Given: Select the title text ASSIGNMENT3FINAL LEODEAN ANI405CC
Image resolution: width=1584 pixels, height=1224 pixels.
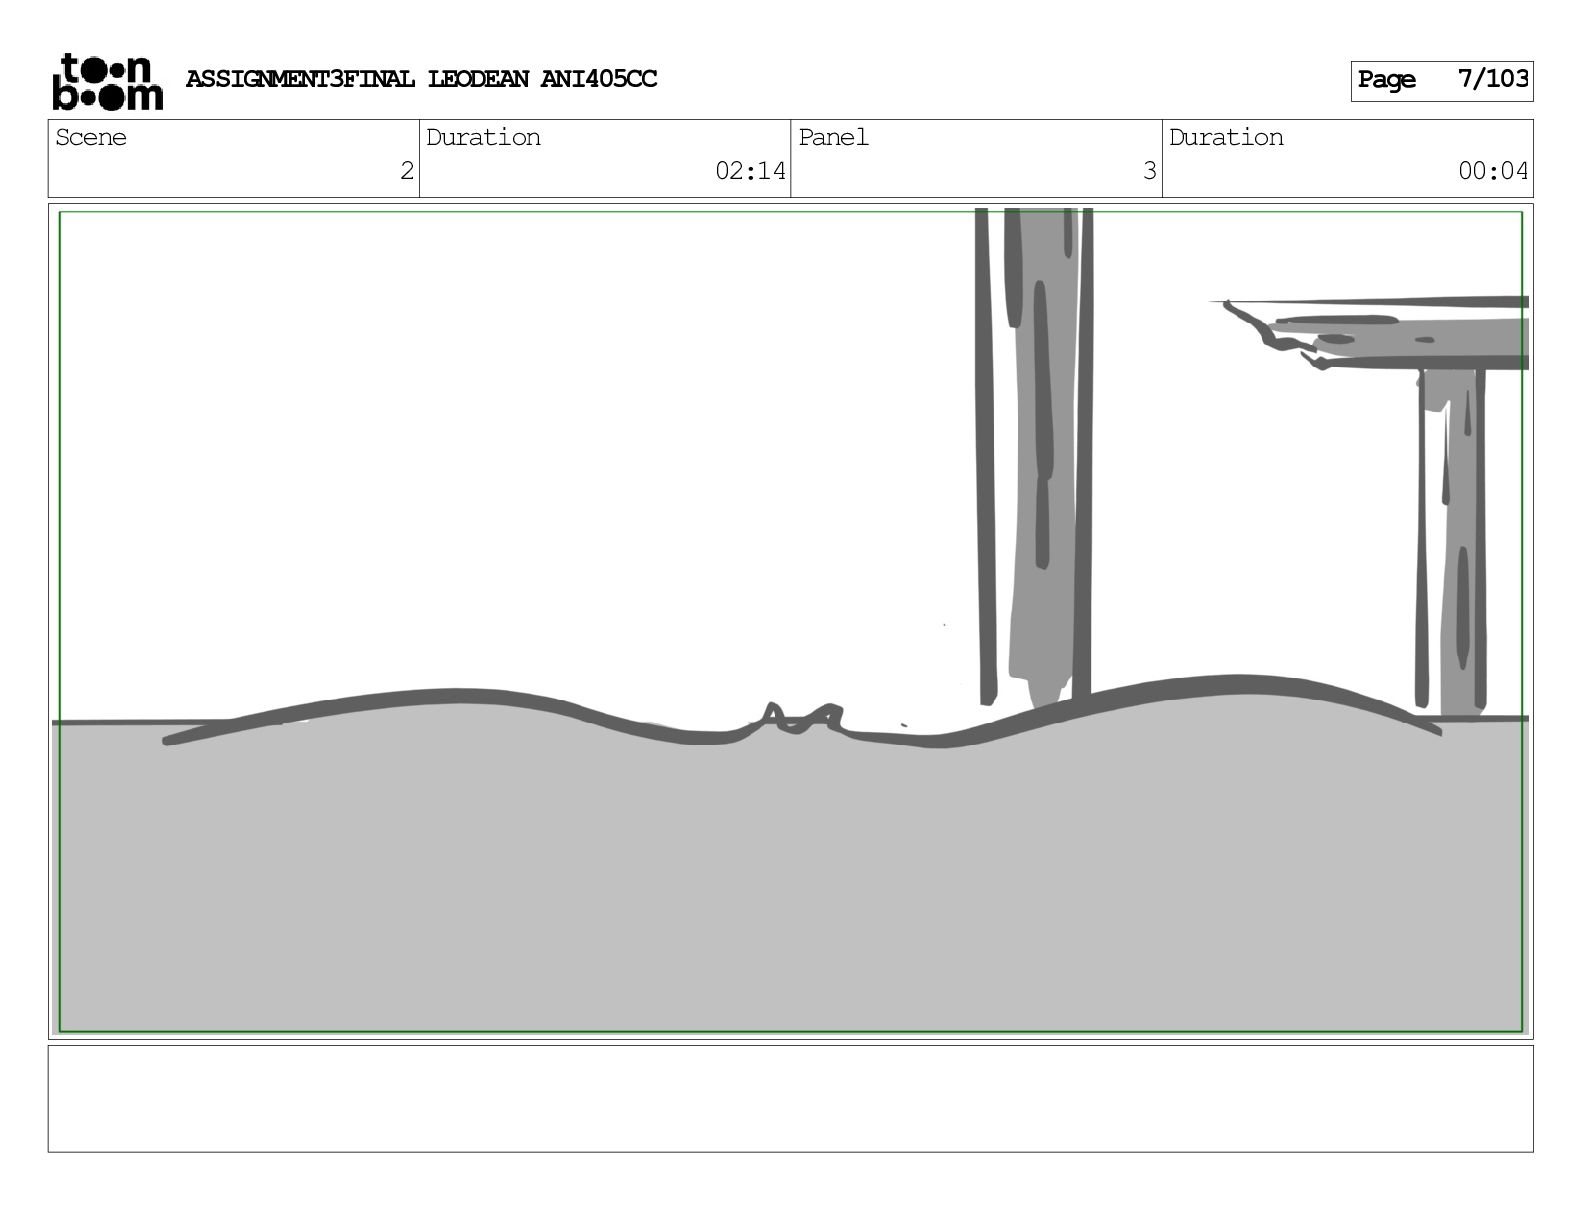Looking at the screenshot, I should pyautogui.click(x=421, y=79).
